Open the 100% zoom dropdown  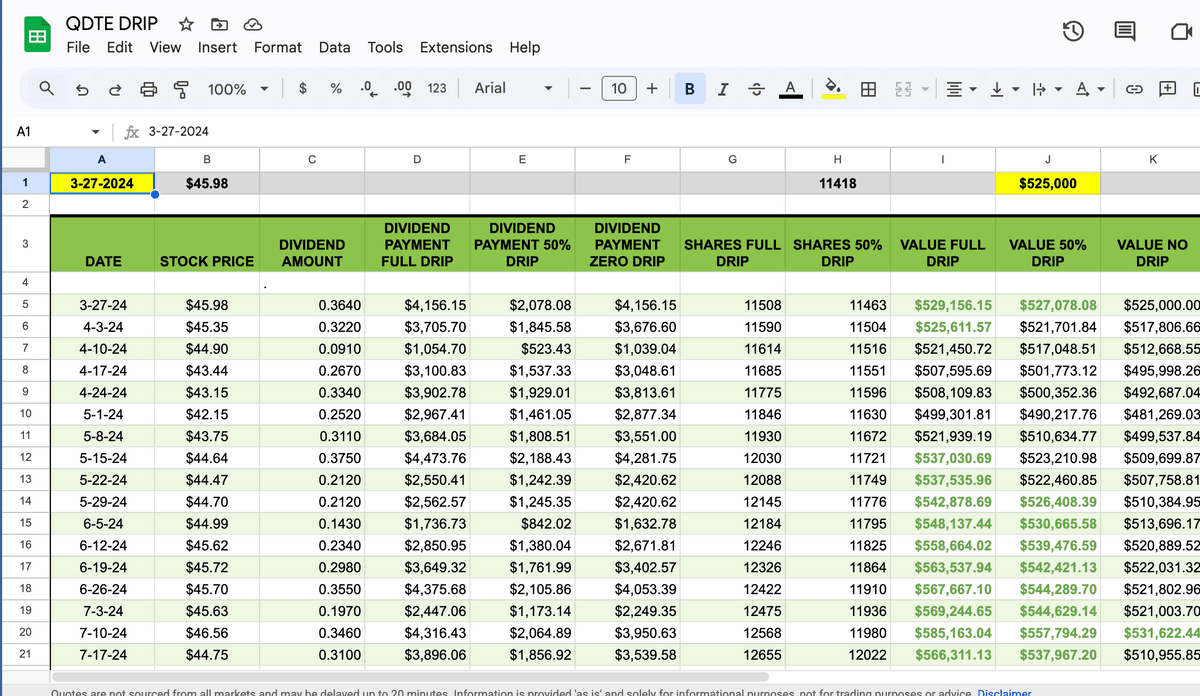tap(238, 89)
